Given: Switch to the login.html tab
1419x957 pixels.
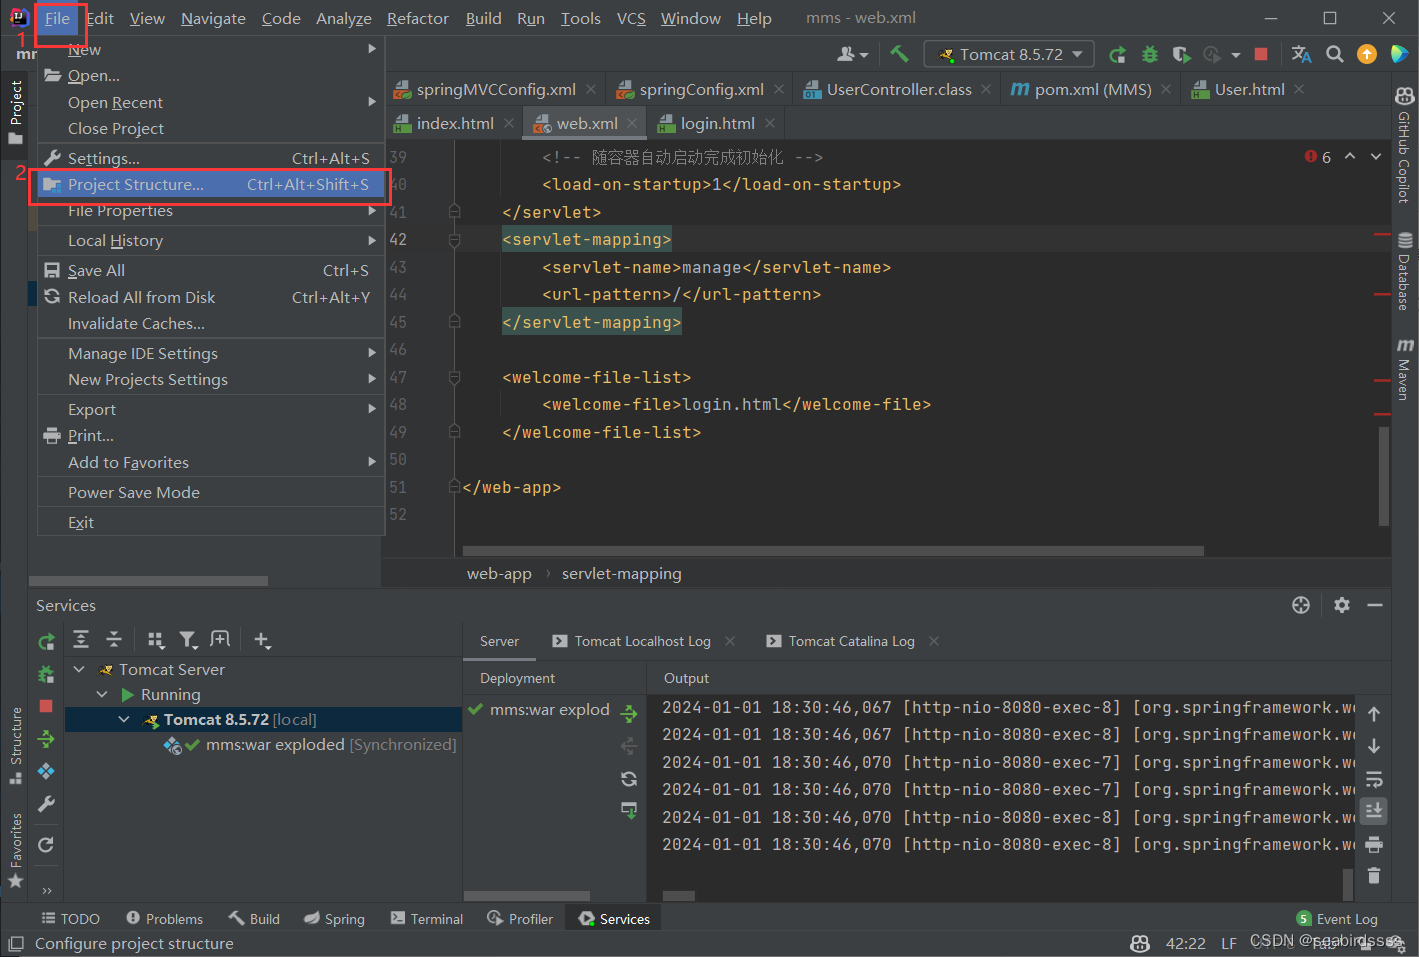Looking at the screenshot, I should tap(717, 123).
